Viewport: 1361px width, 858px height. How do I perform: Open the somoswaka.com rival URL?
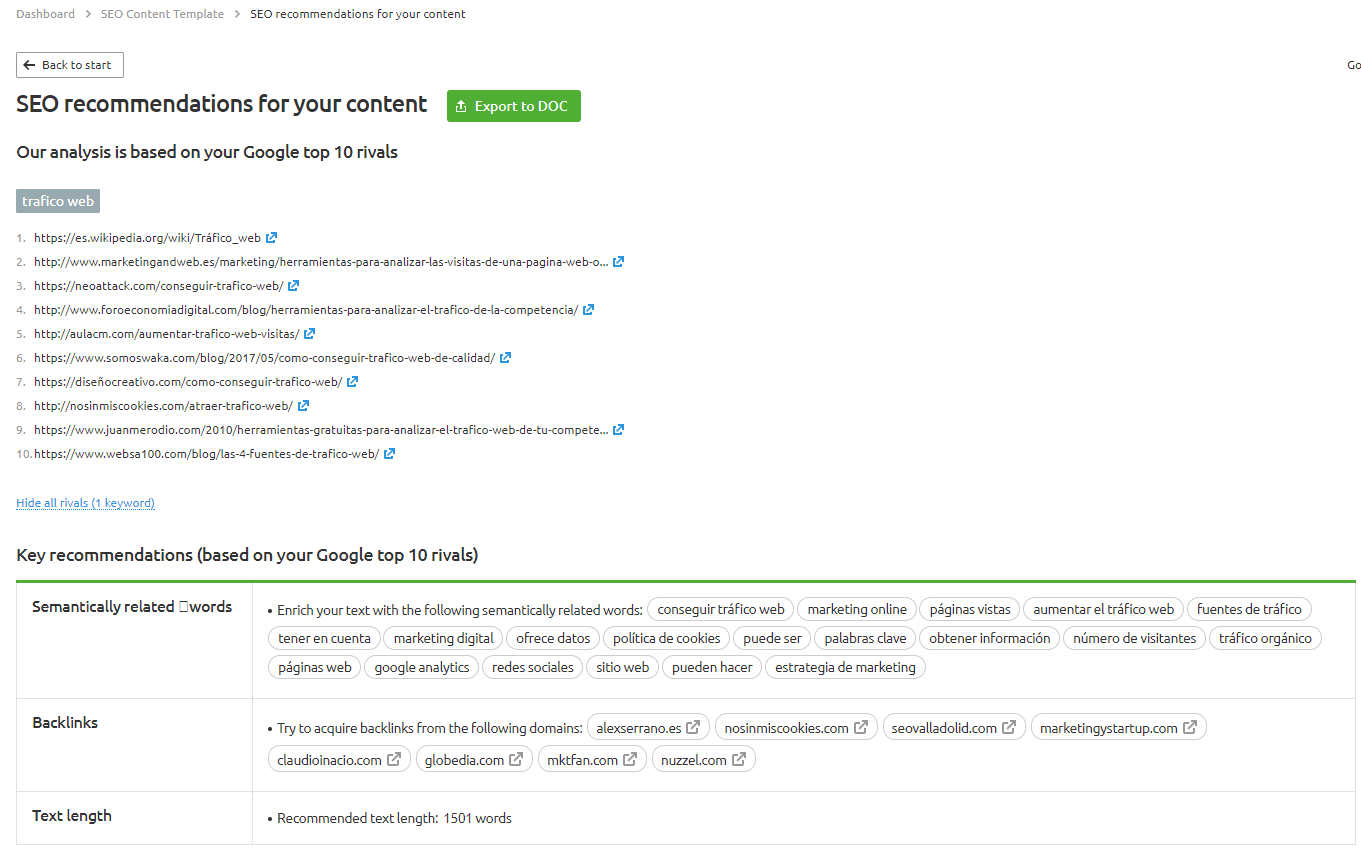[264, 358]
